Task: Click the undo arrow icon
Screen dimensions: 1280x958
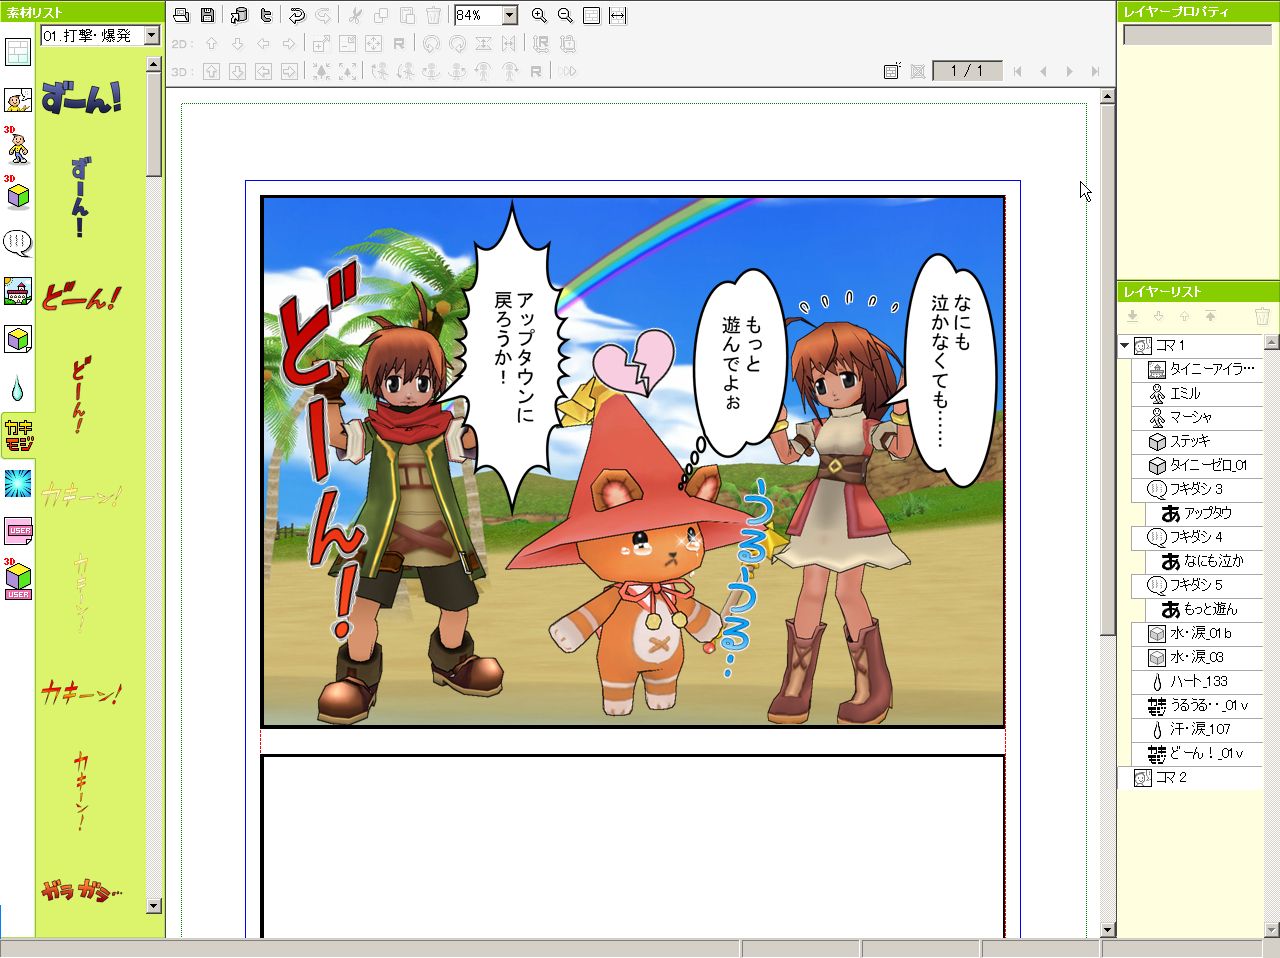Action: coord(297,15)
